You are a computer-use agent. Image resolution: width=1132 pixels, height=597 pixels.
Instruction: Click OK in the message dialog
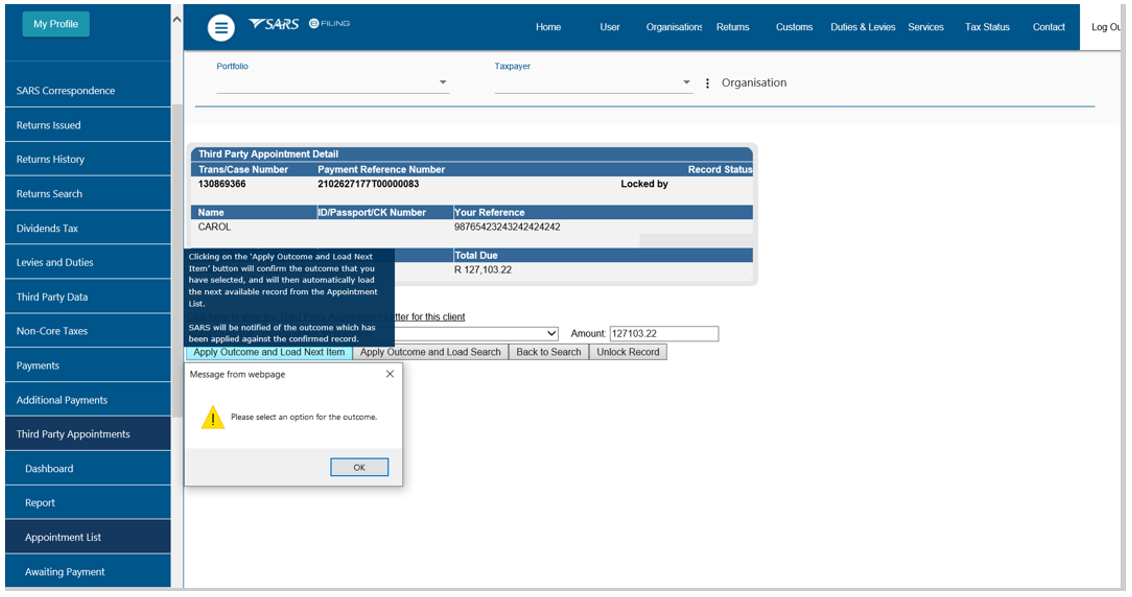359,468
